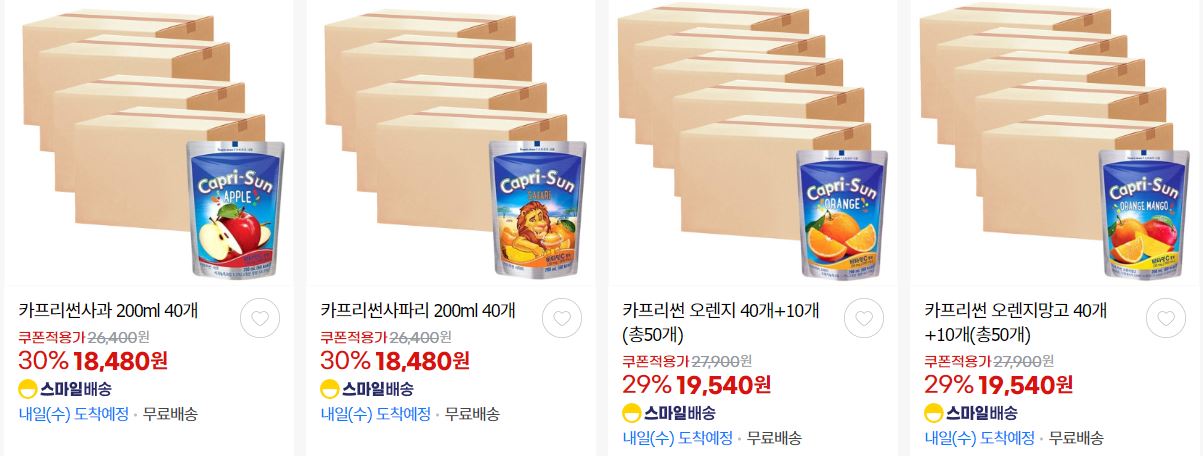
Task: Select 스마일배송 icon on orange mango item
Action: (971, 413)
